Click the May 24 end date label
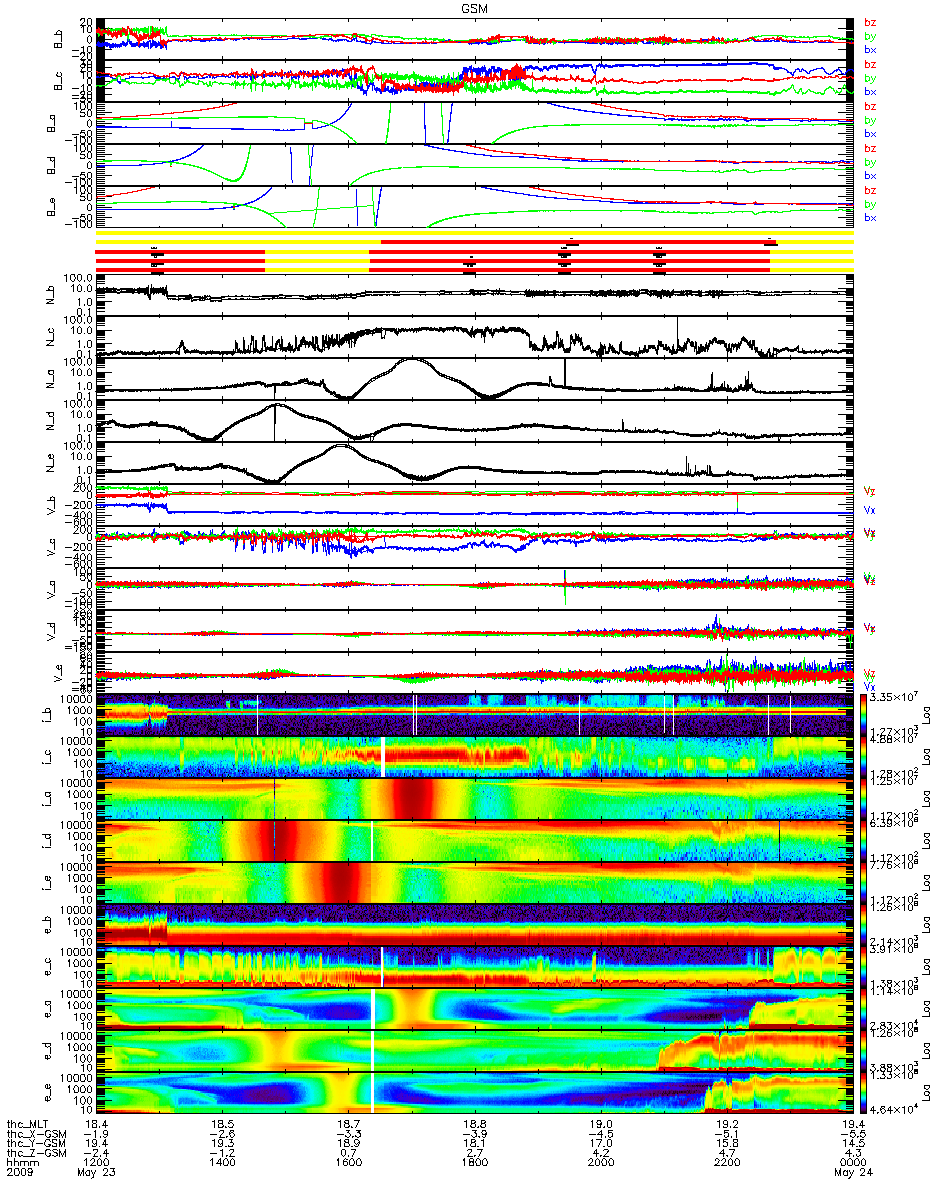The height and width of the screenshot is (1200, 930). 852,1173
